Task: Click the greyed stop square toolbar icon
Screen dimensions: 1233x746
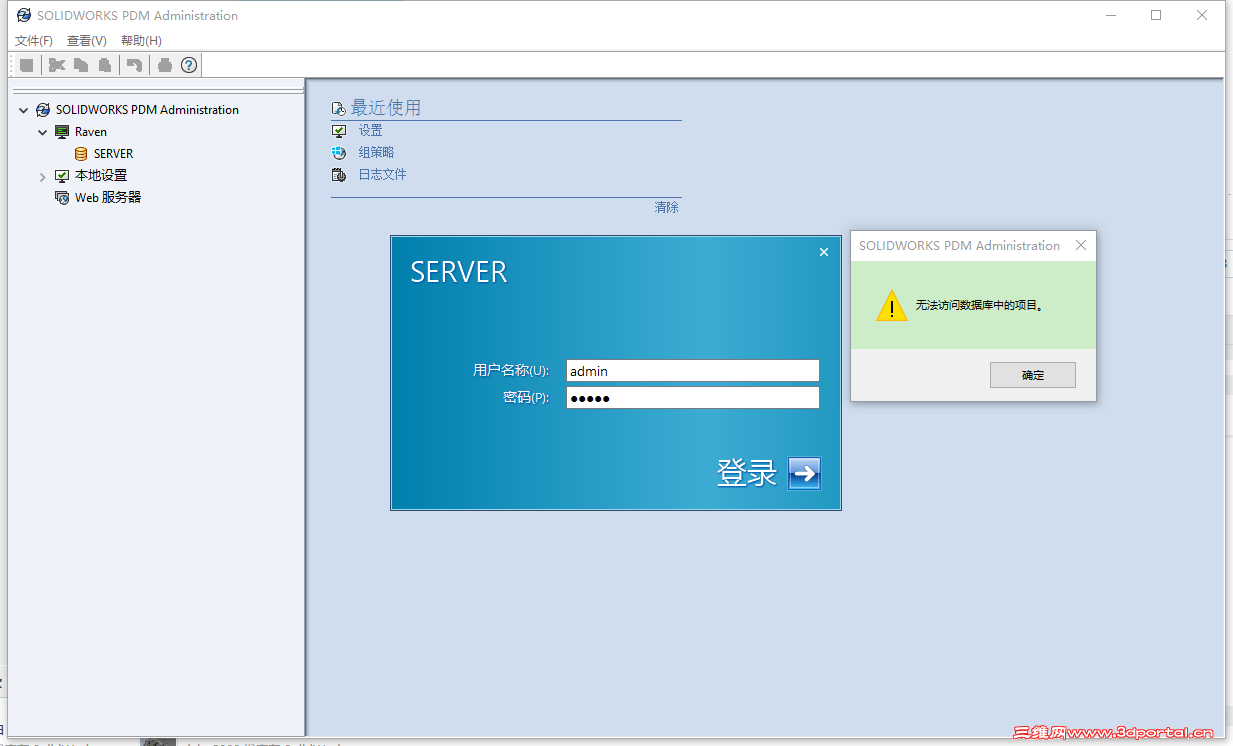Action: pos(27,65)
